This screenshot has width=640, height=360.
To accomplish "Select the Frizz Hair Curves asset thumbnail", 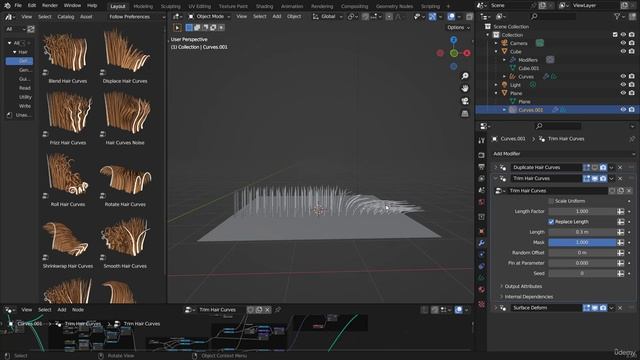I will point(68,113).
